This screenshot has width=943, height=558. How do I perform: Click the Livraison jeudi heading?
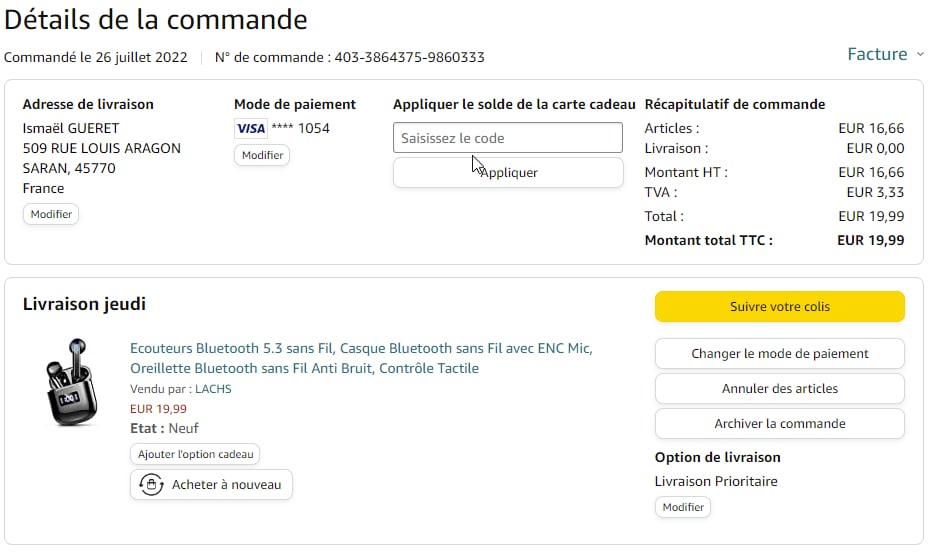(84, 304)
